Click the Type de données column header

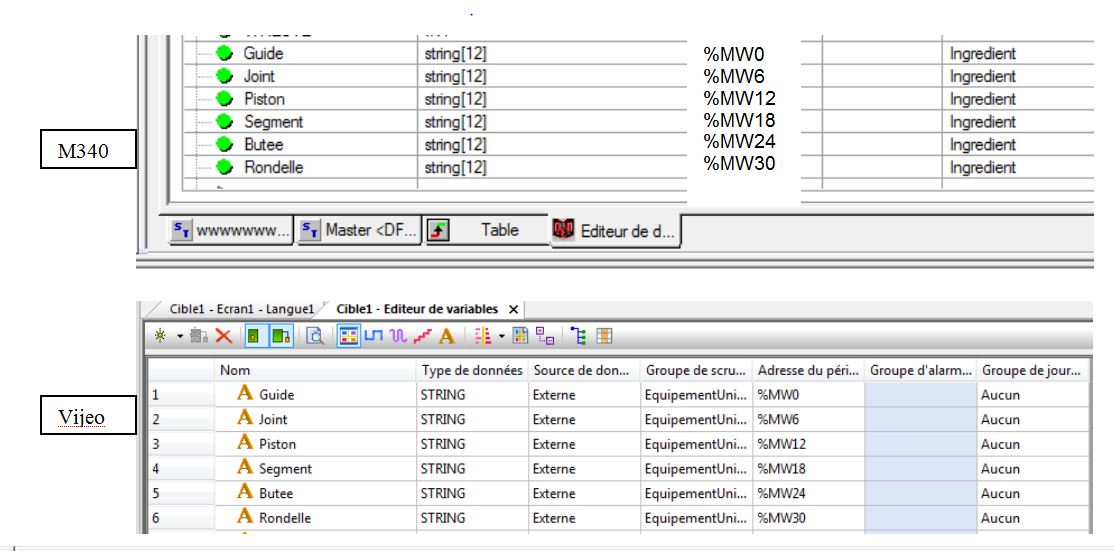point(472,371)
